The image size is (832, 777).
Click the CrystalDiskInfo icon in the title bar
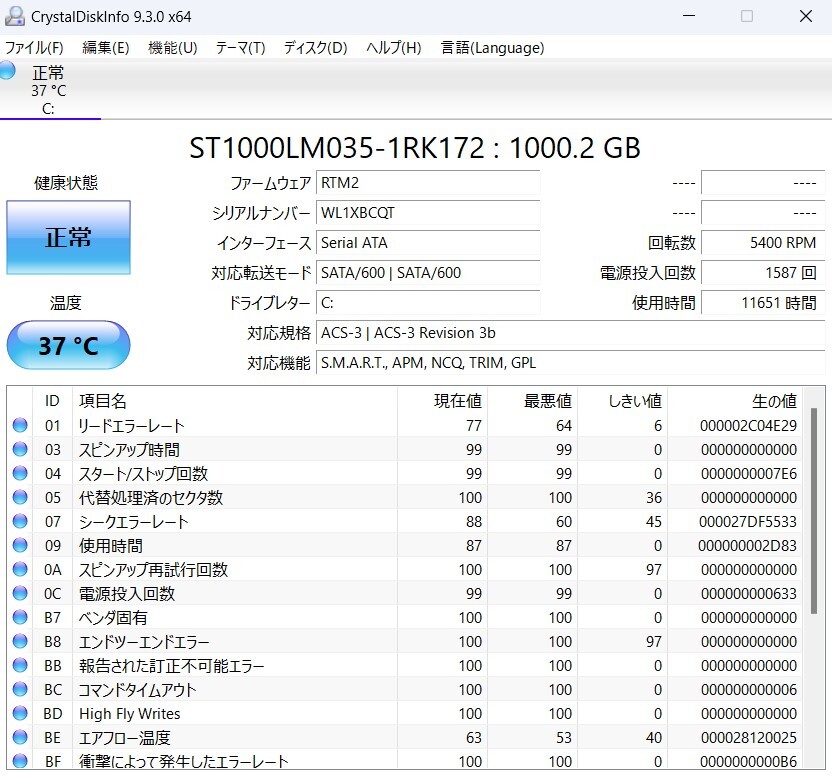[x=14, y=15]
